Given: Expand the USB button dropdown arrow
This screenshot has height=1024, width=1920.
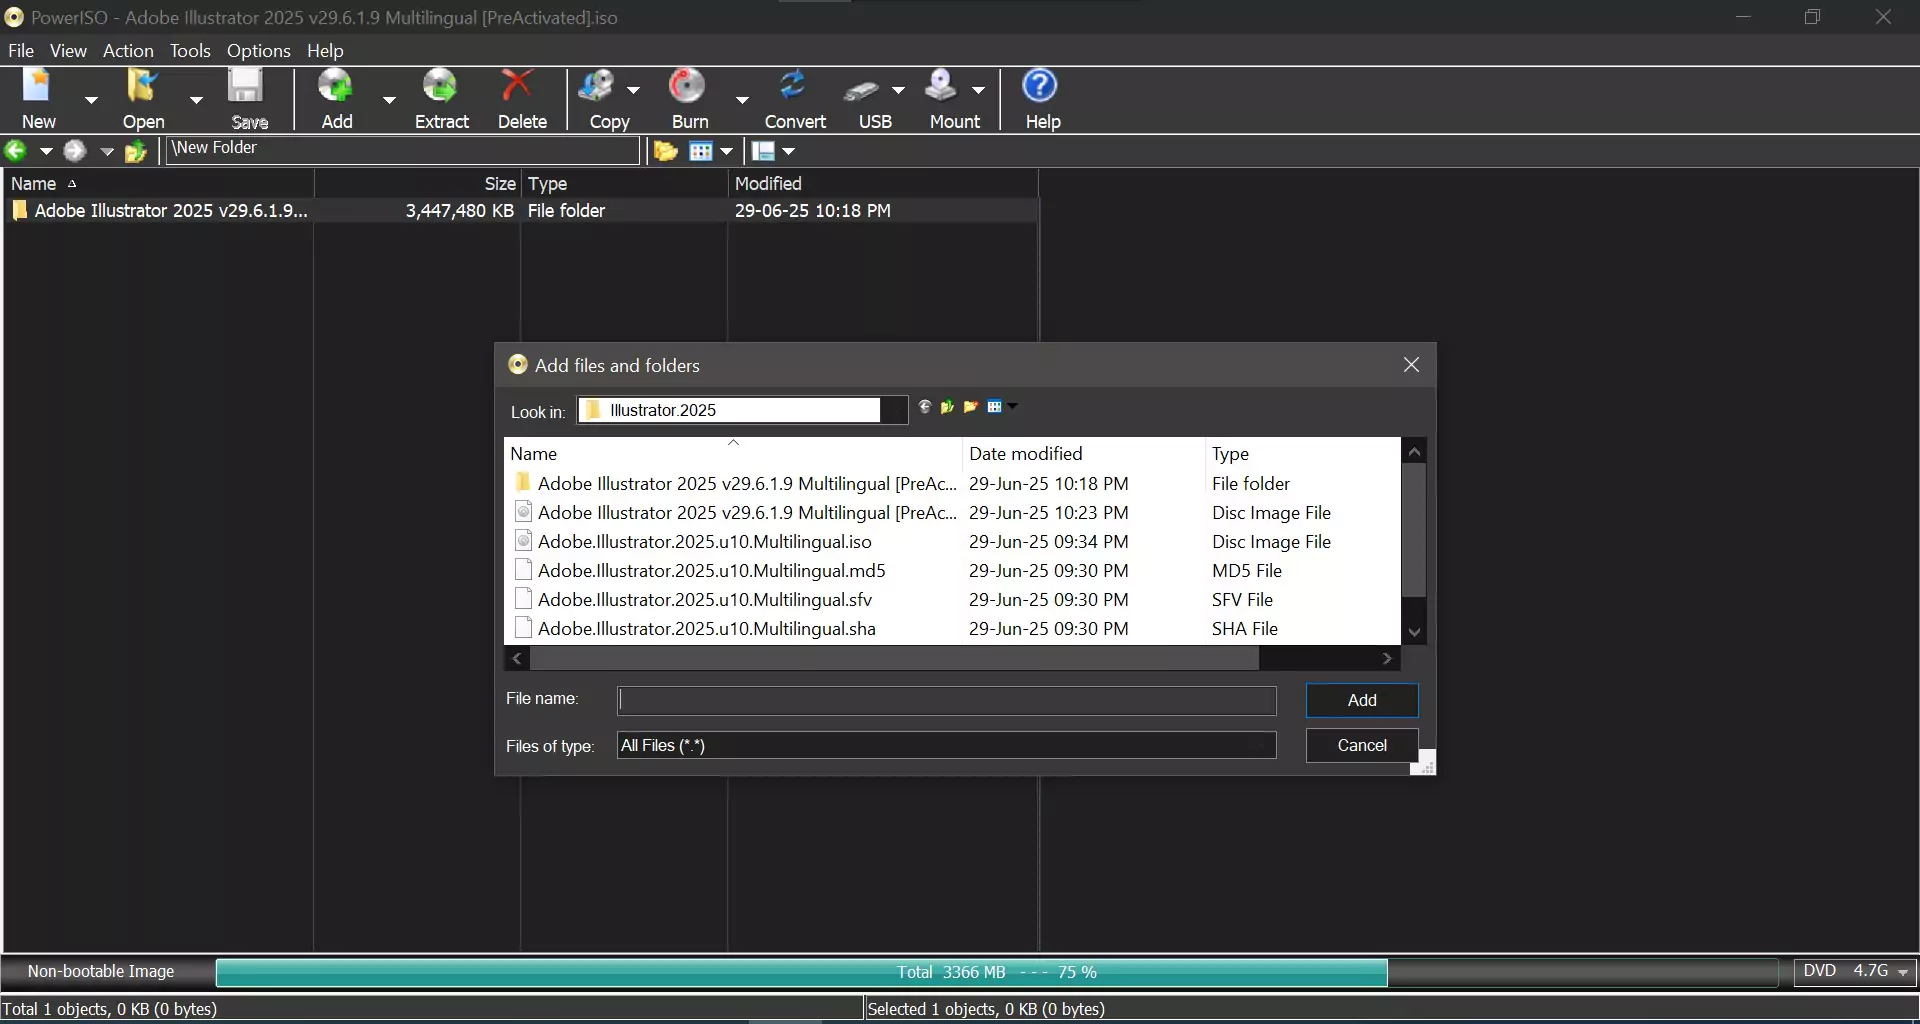Looking at the screenshot, I should (898, 90).
